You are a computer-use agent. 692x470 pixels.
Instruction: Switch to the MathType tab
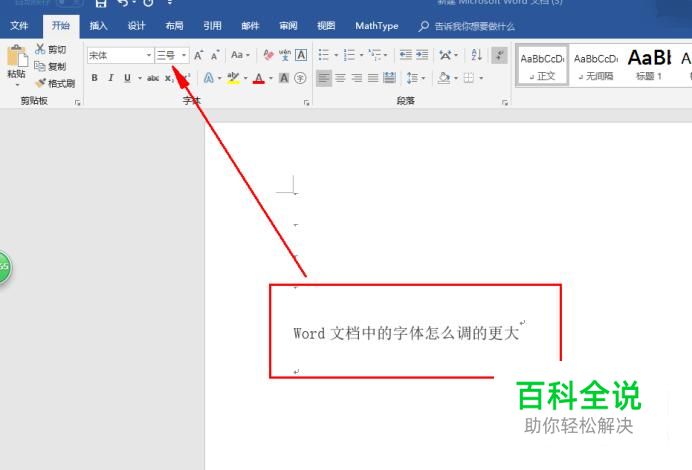click(376, 26)
